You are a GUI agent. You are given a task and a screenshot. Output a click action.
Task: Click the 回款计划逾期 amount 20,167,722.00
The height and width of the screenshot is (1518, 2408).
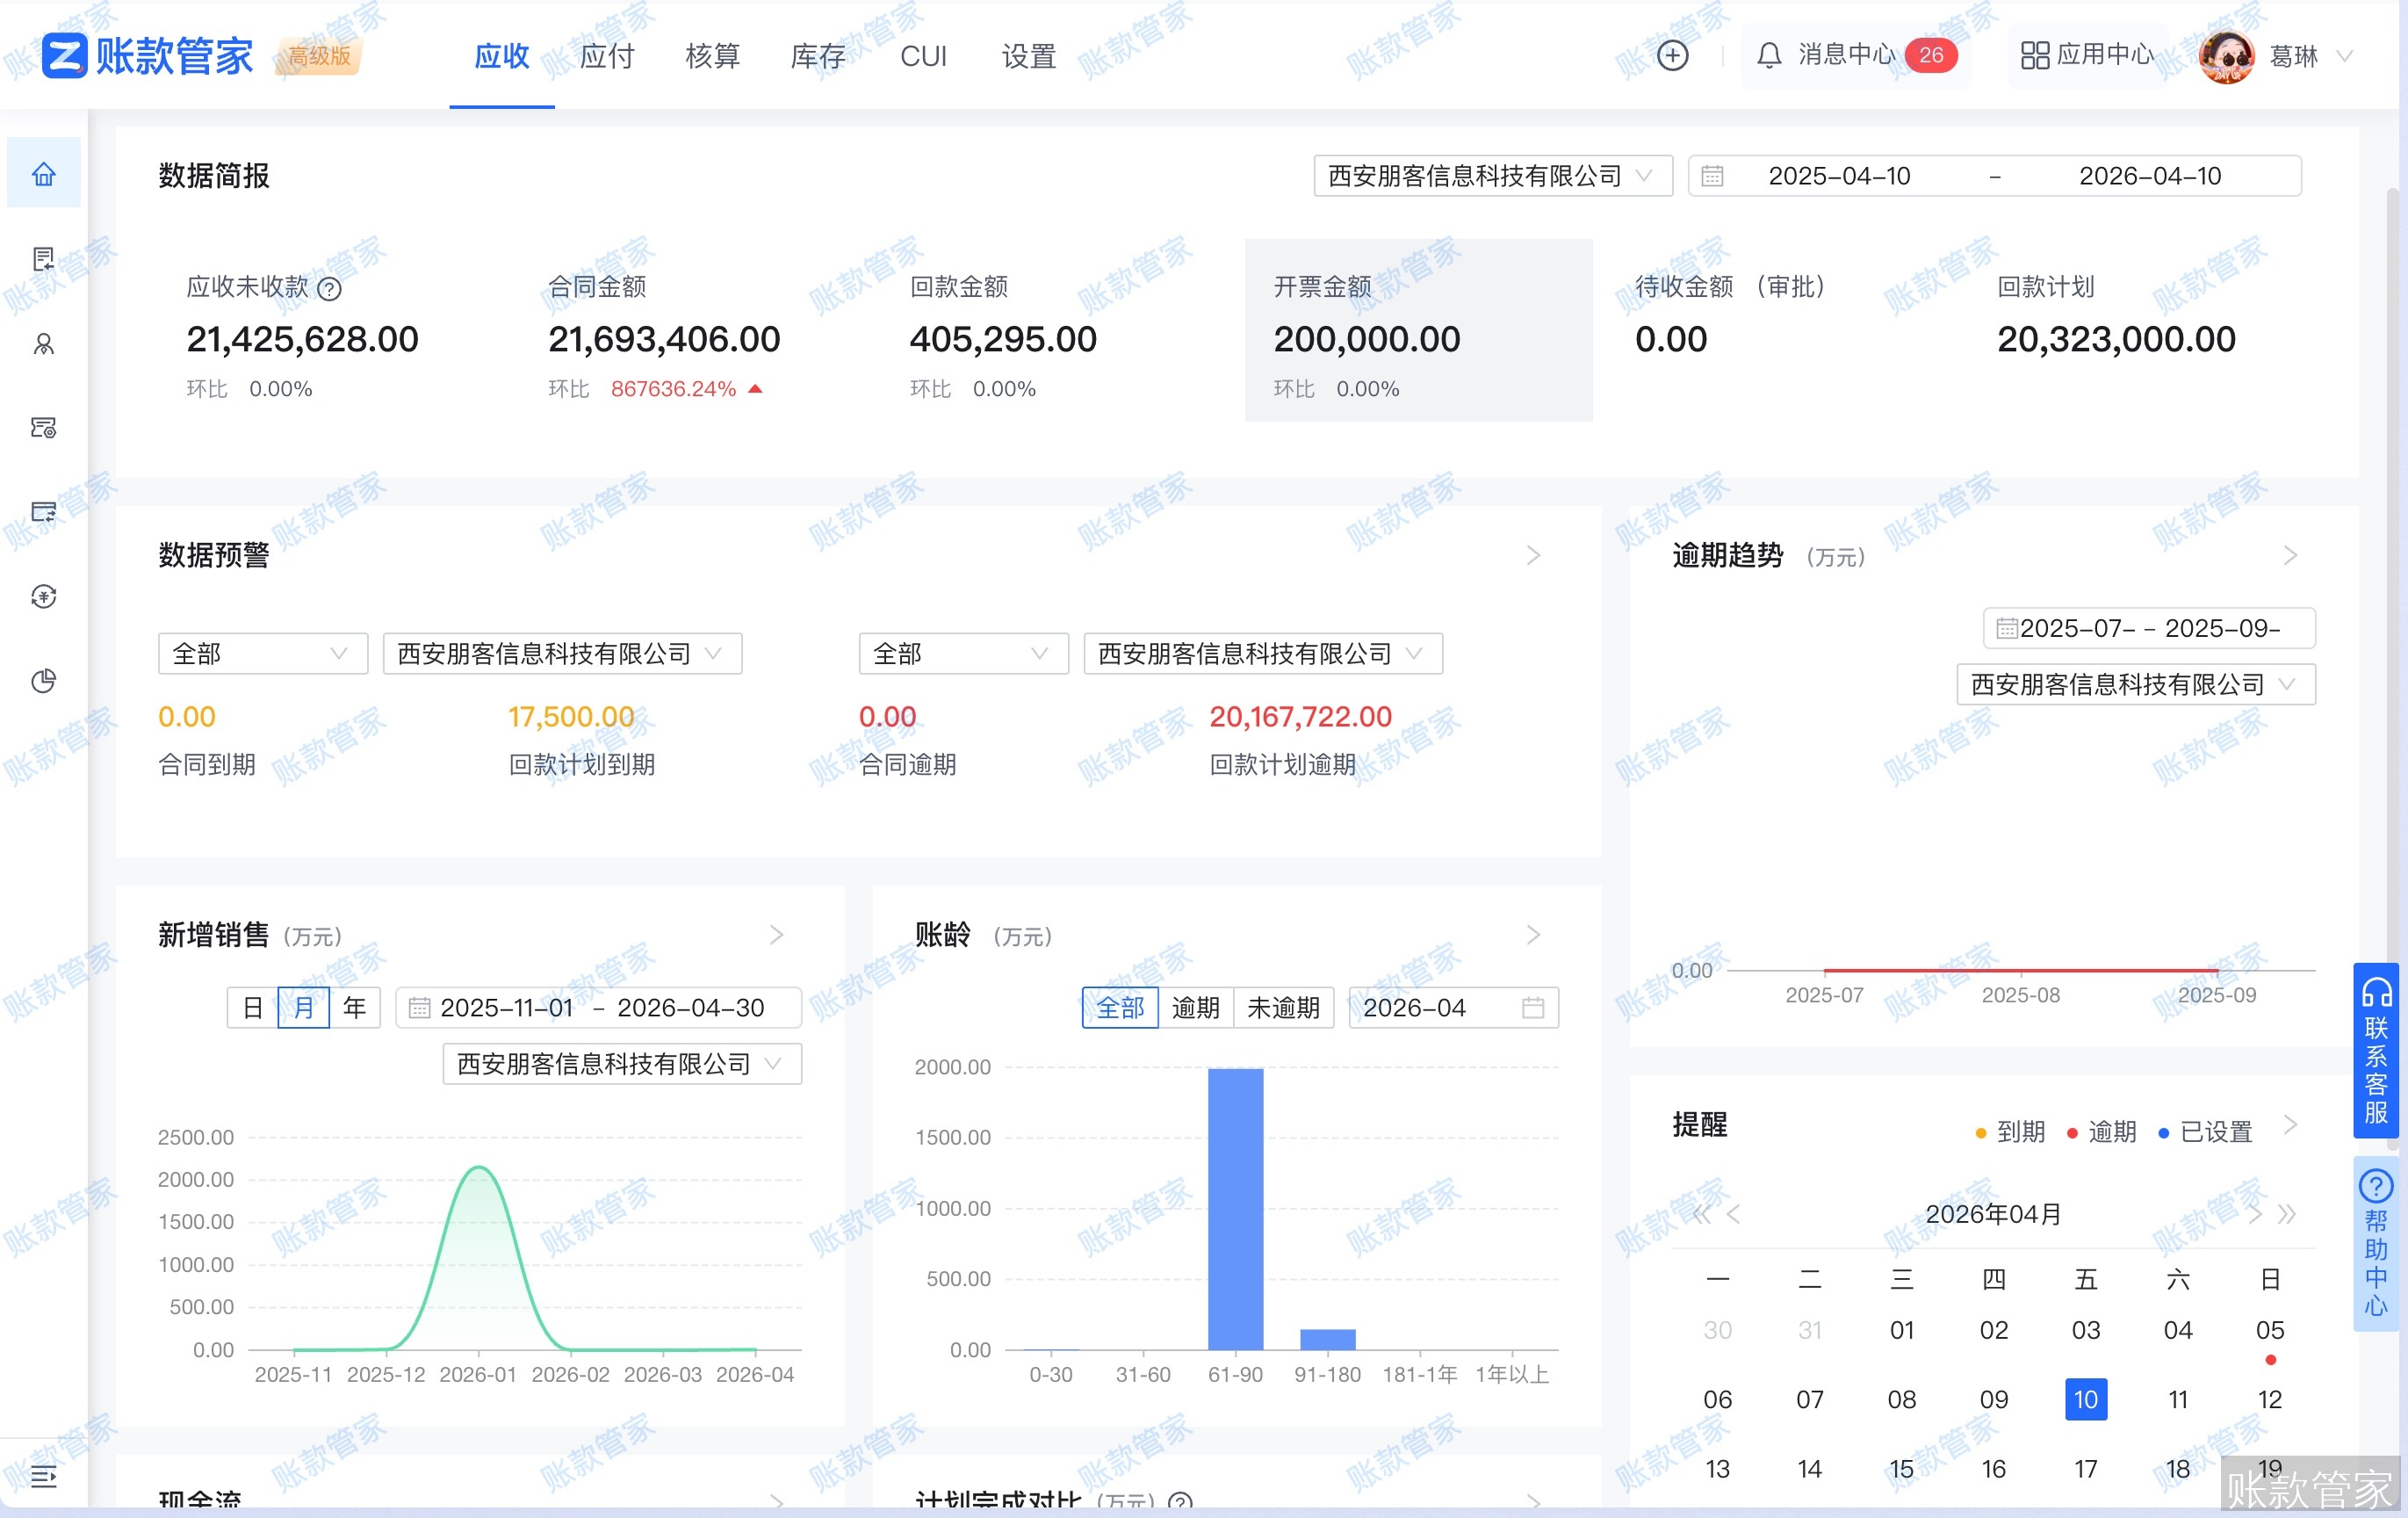(x=1300, y=716)
